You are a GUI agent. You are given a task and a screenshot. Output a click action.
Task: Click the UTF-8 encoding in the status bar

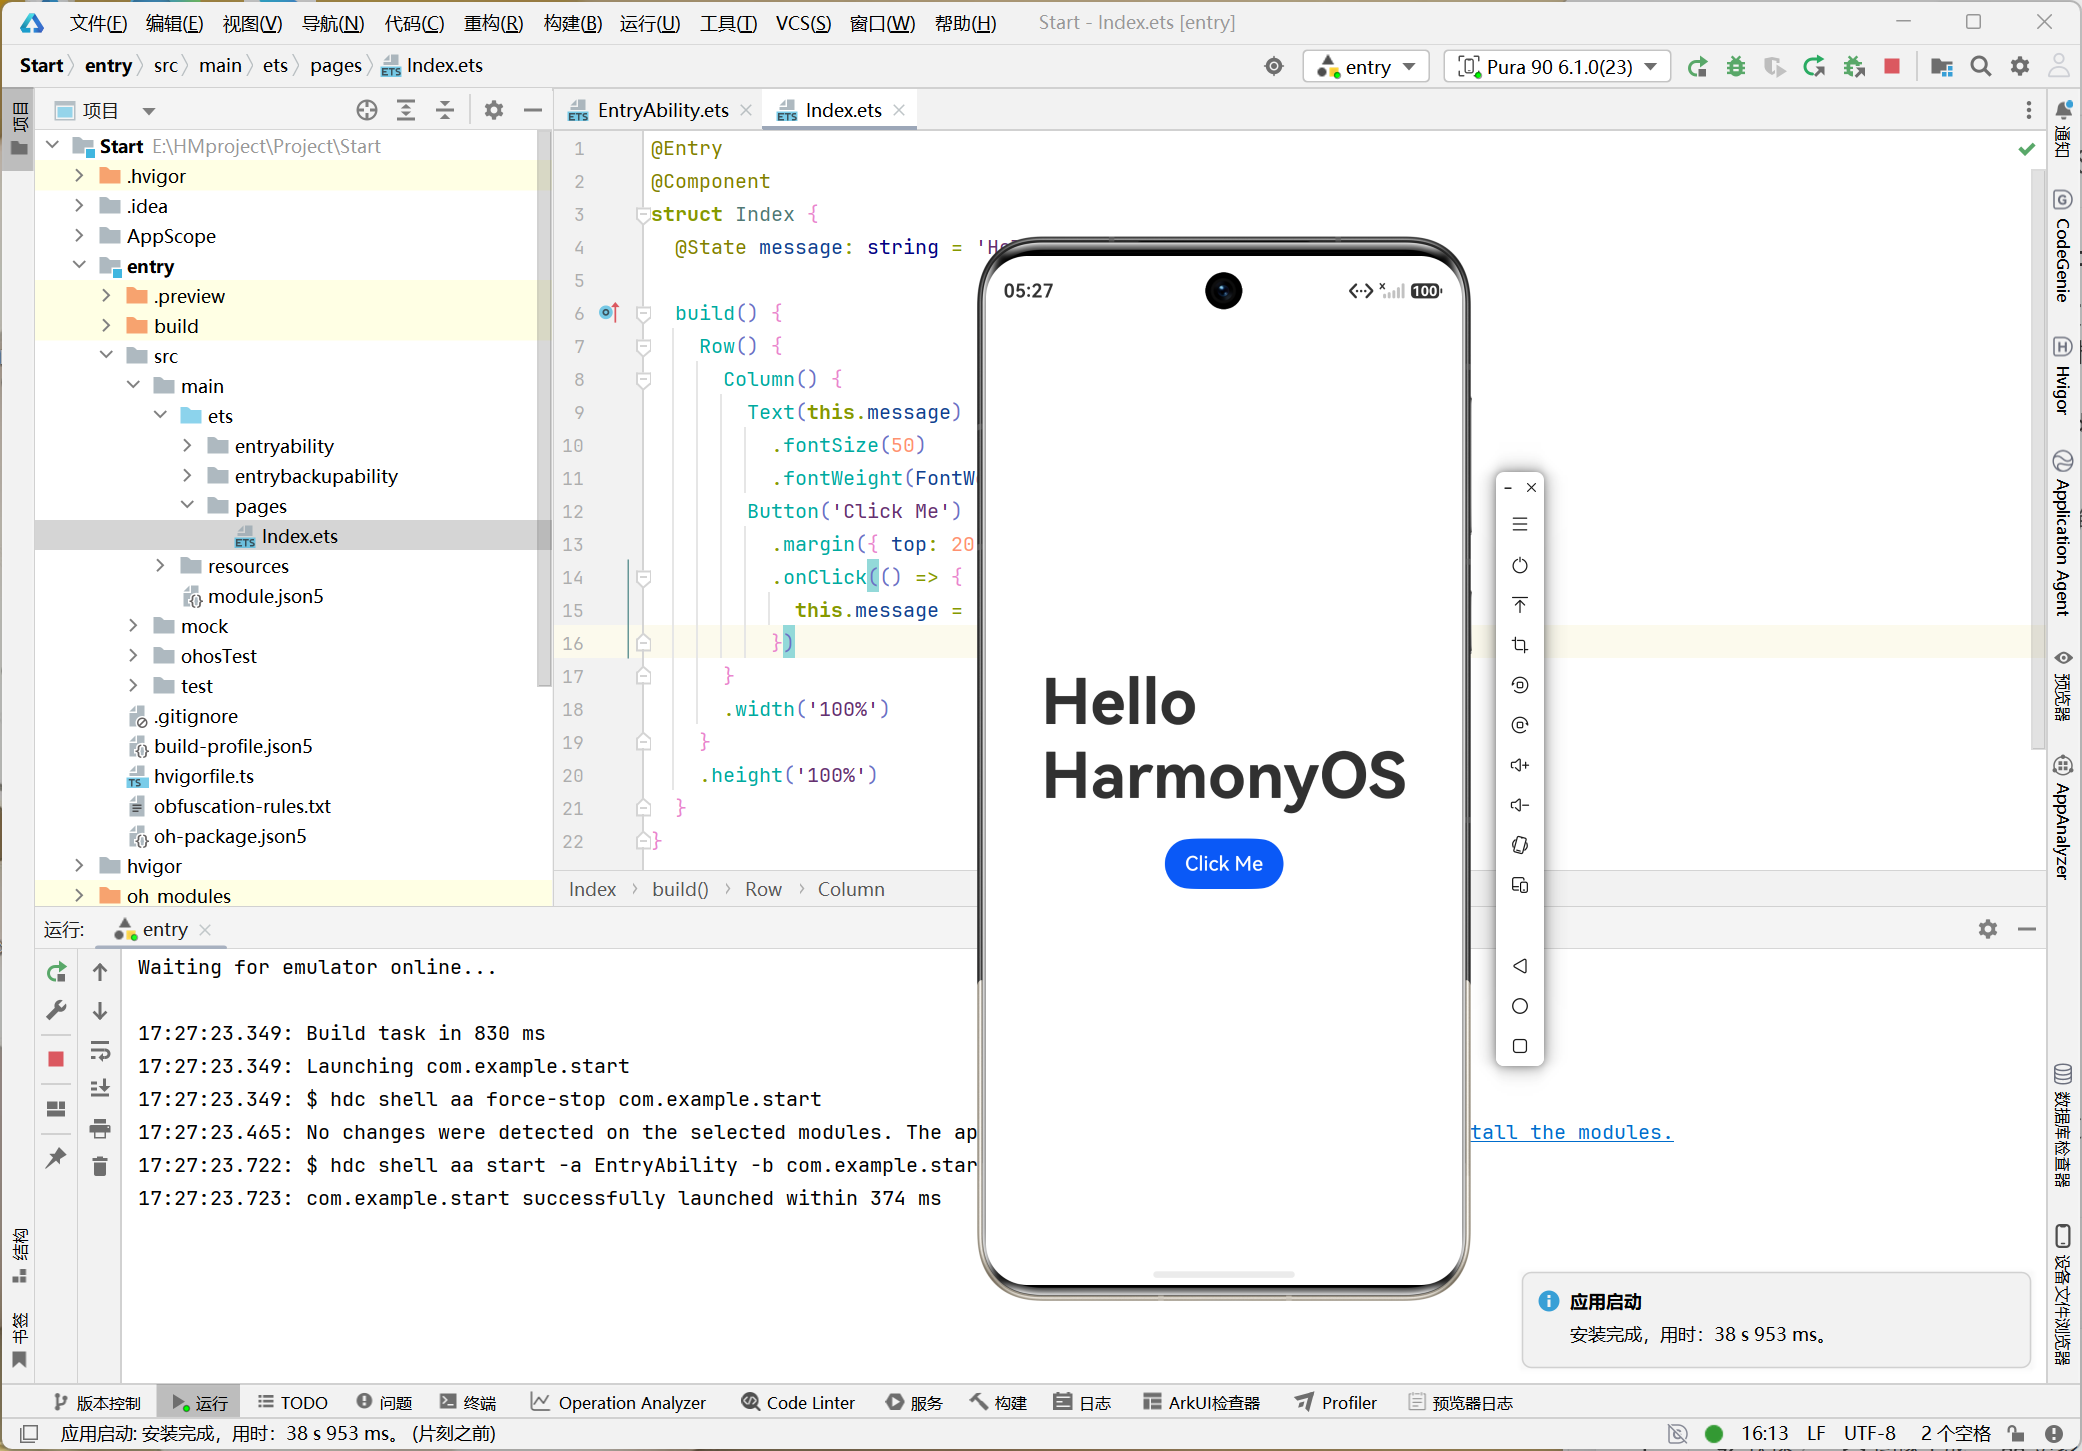point(1869,1433)
